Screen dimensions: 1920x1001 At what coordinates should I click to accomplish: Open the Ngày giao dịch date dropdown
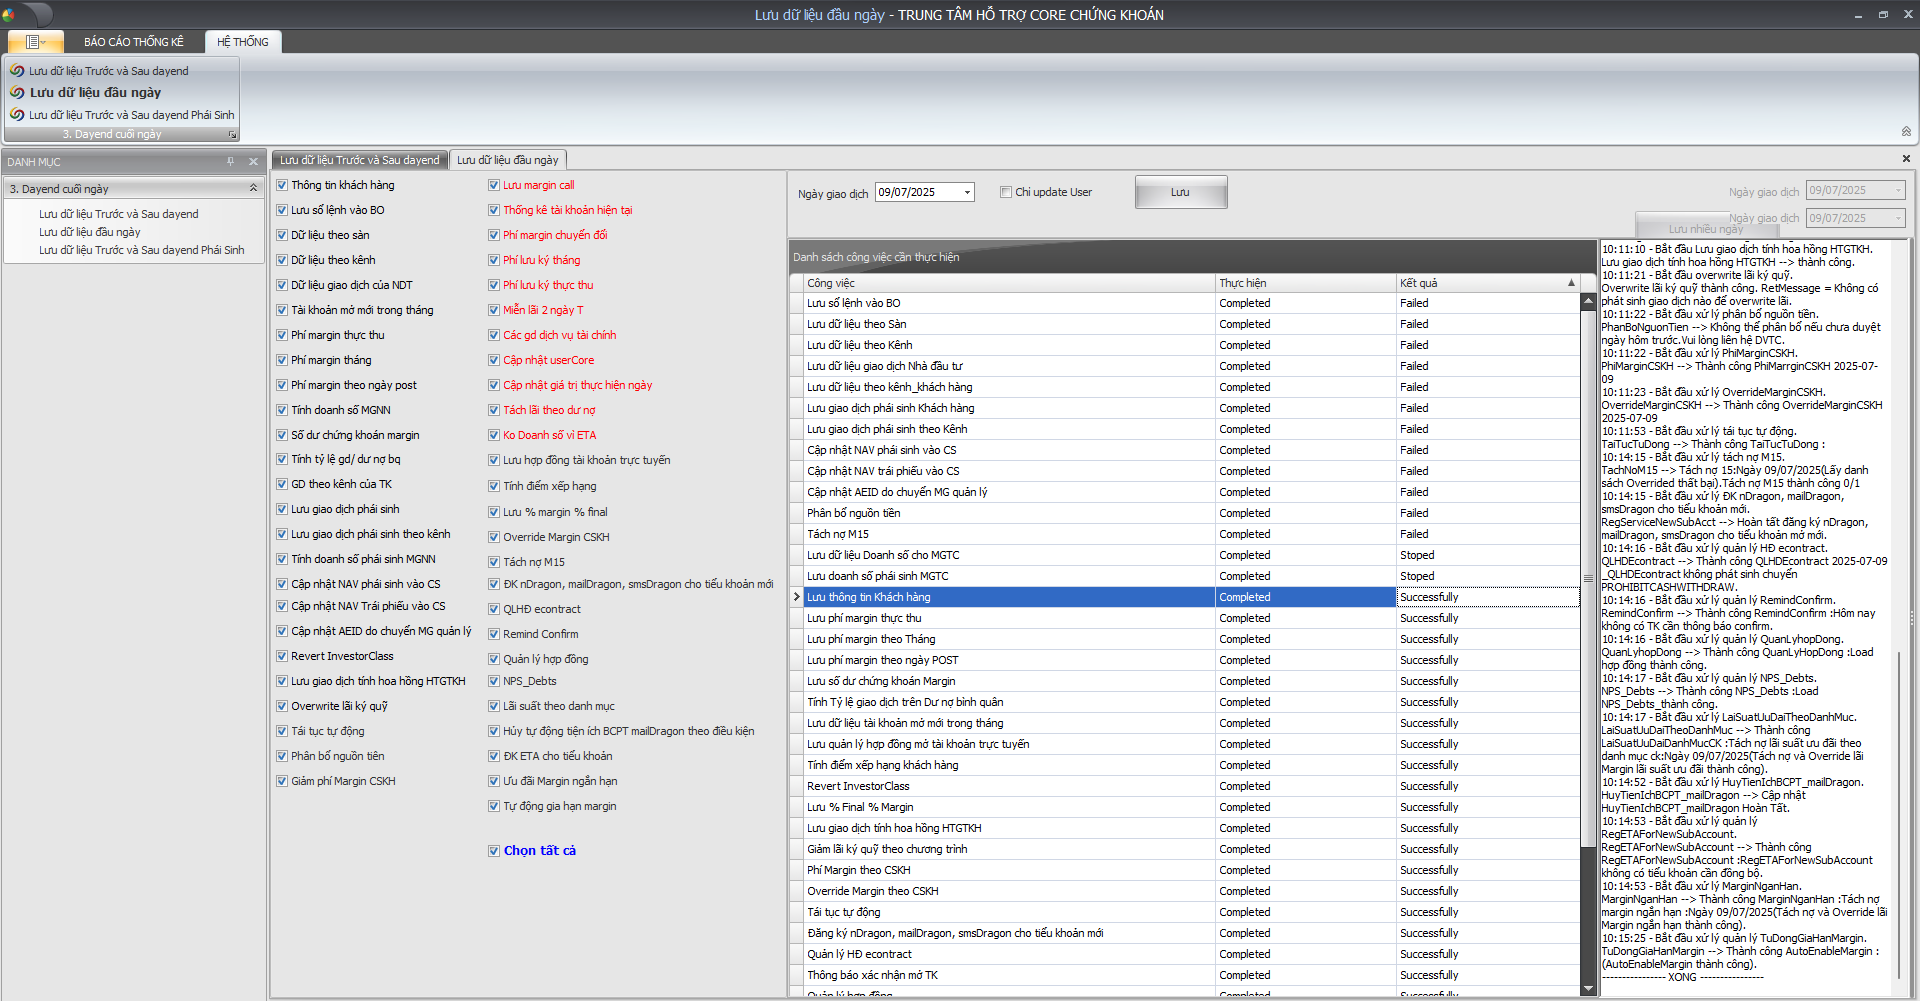click(967, 192)
